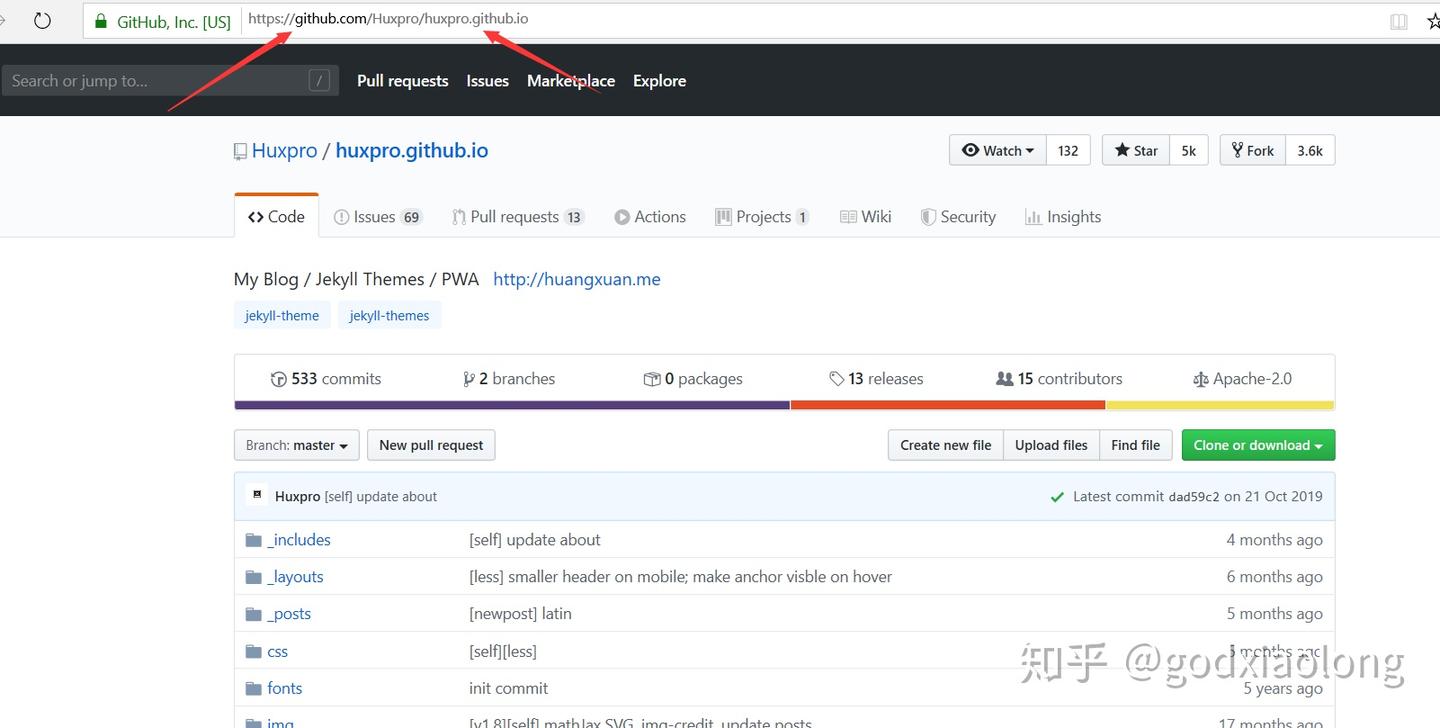Screen dimensions: 1440x728
Task: Follow the http://huangxuan.me link
Action: [x=576, y=279]
